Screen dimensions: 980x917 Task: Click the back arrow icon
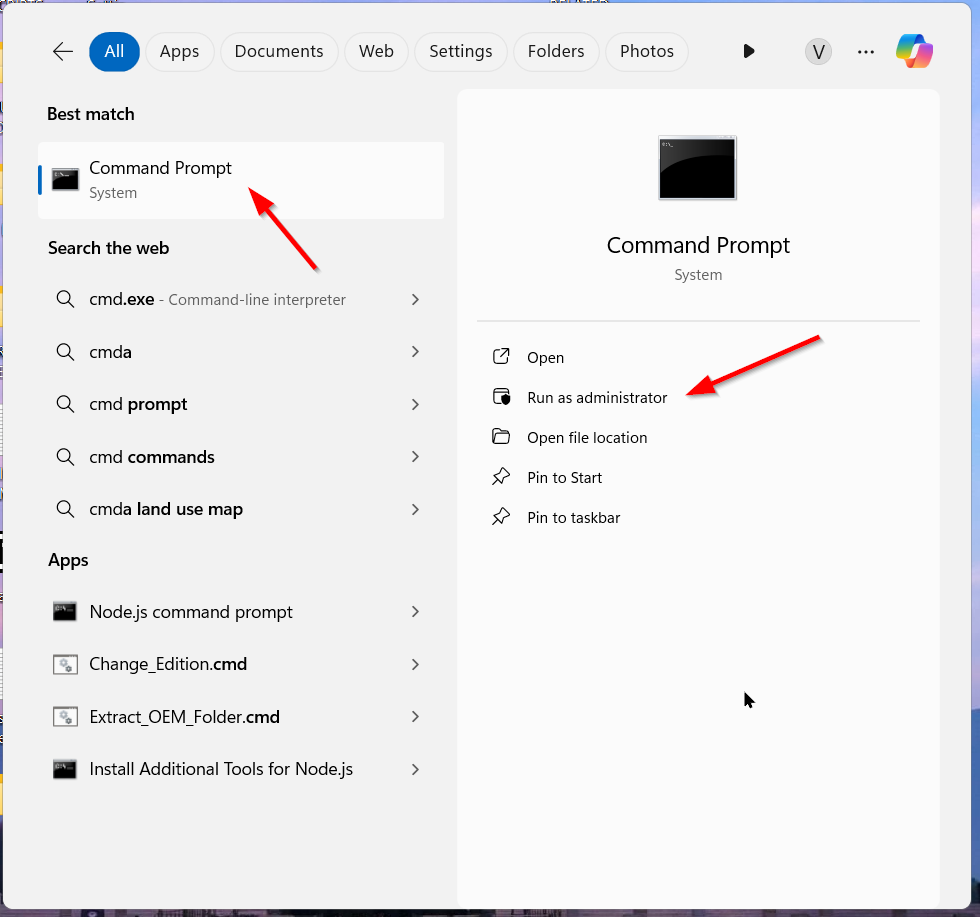click(x=63, y=51)
